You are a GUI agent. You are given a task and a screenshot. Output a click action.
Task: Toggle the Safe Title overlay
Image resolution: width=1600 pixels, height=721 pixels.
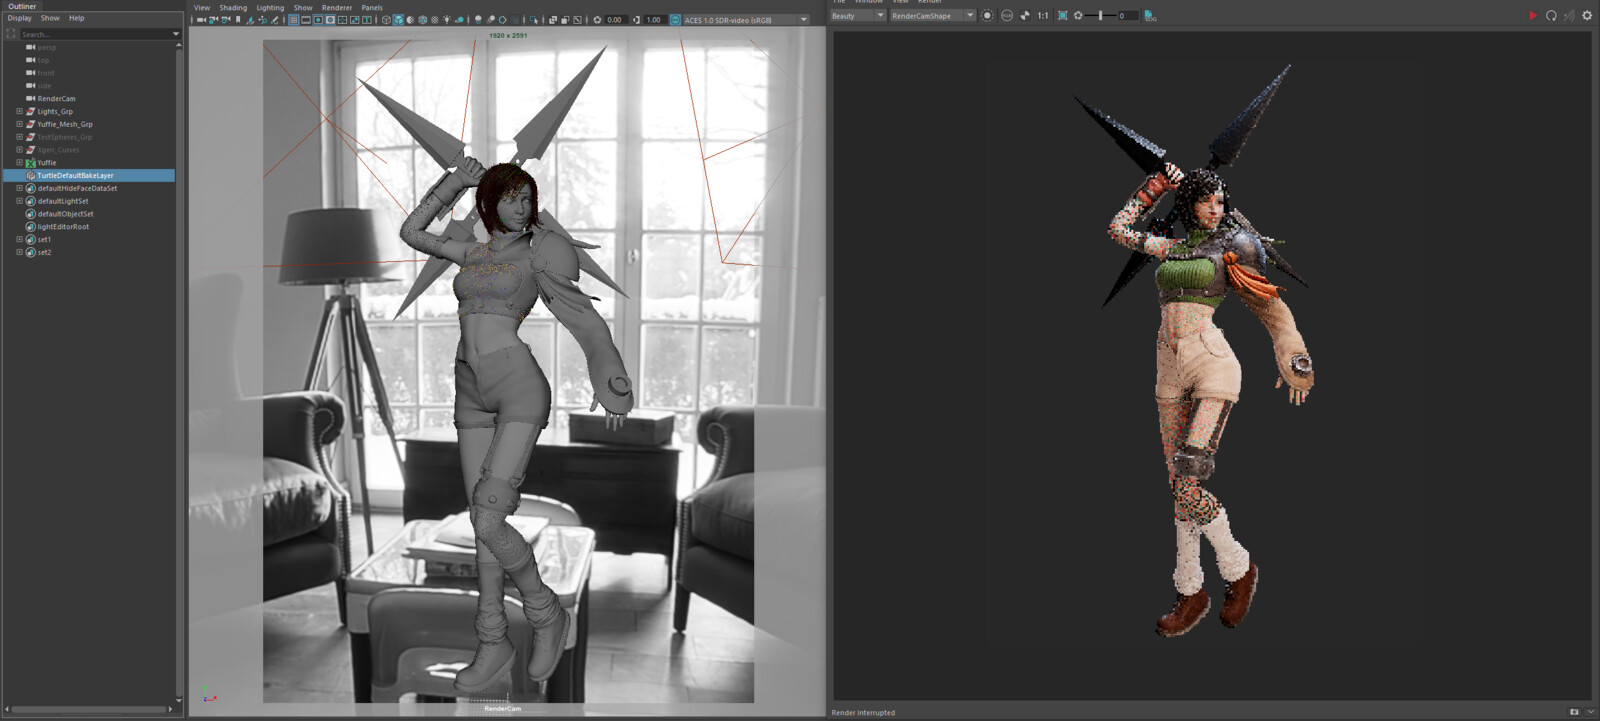tap(367, 20)
